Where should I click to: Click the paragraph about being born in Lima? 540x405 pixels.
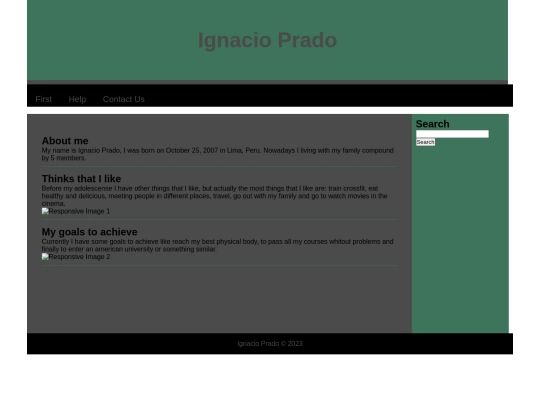[218, 154]
